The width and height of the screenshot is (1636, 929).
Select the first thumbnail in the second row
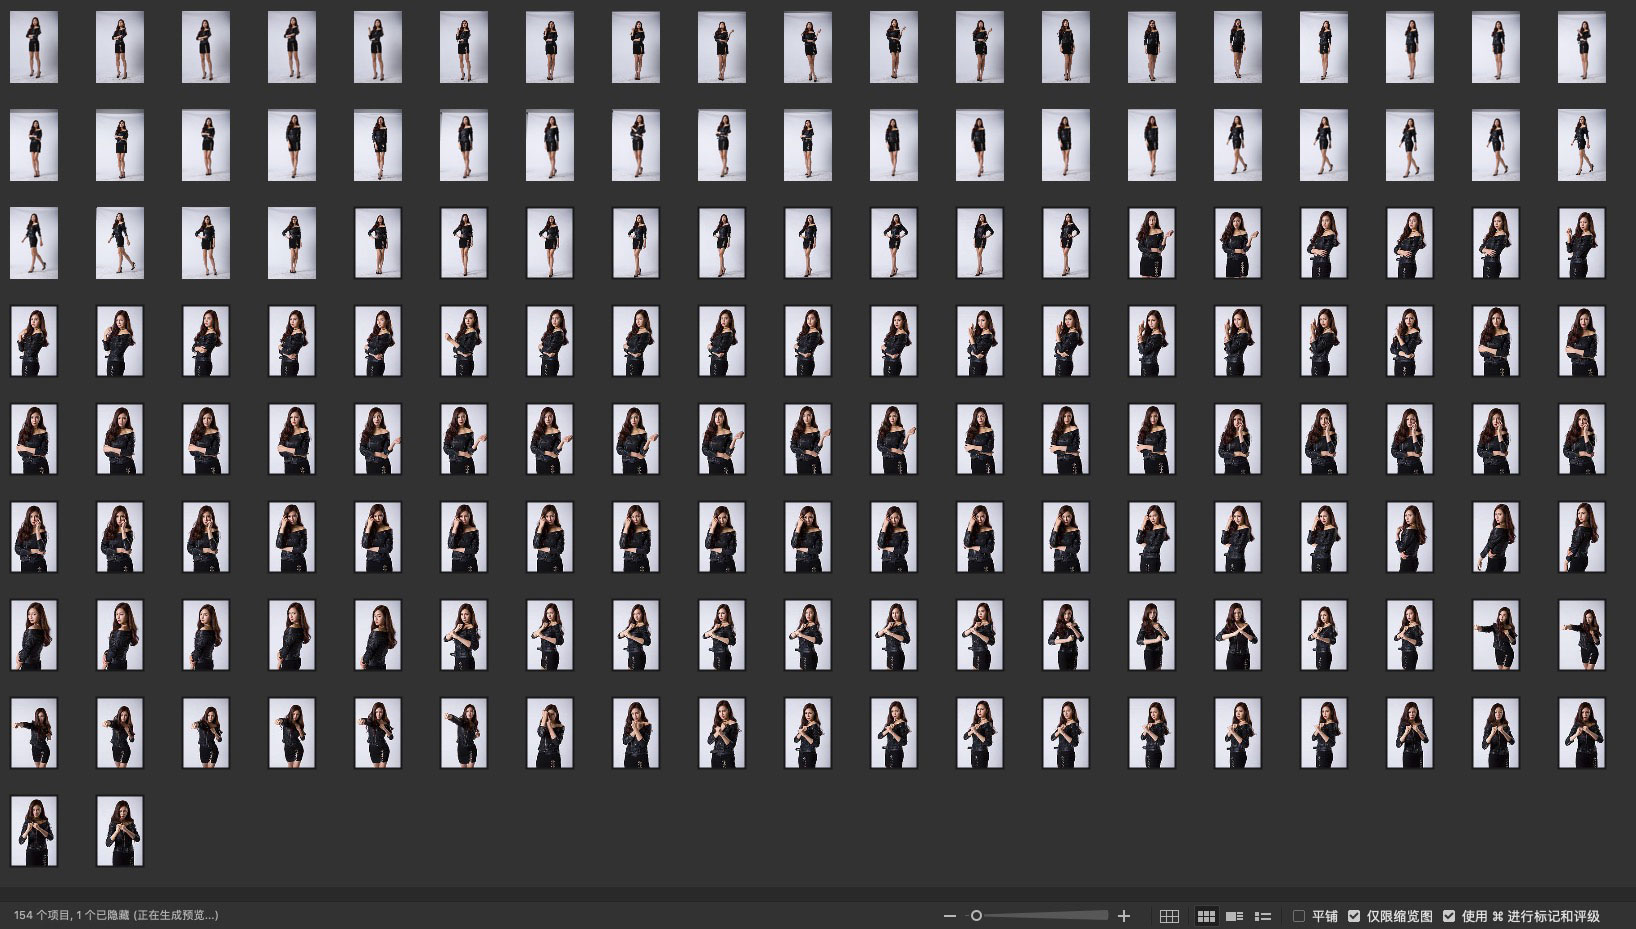coord(34,145)
